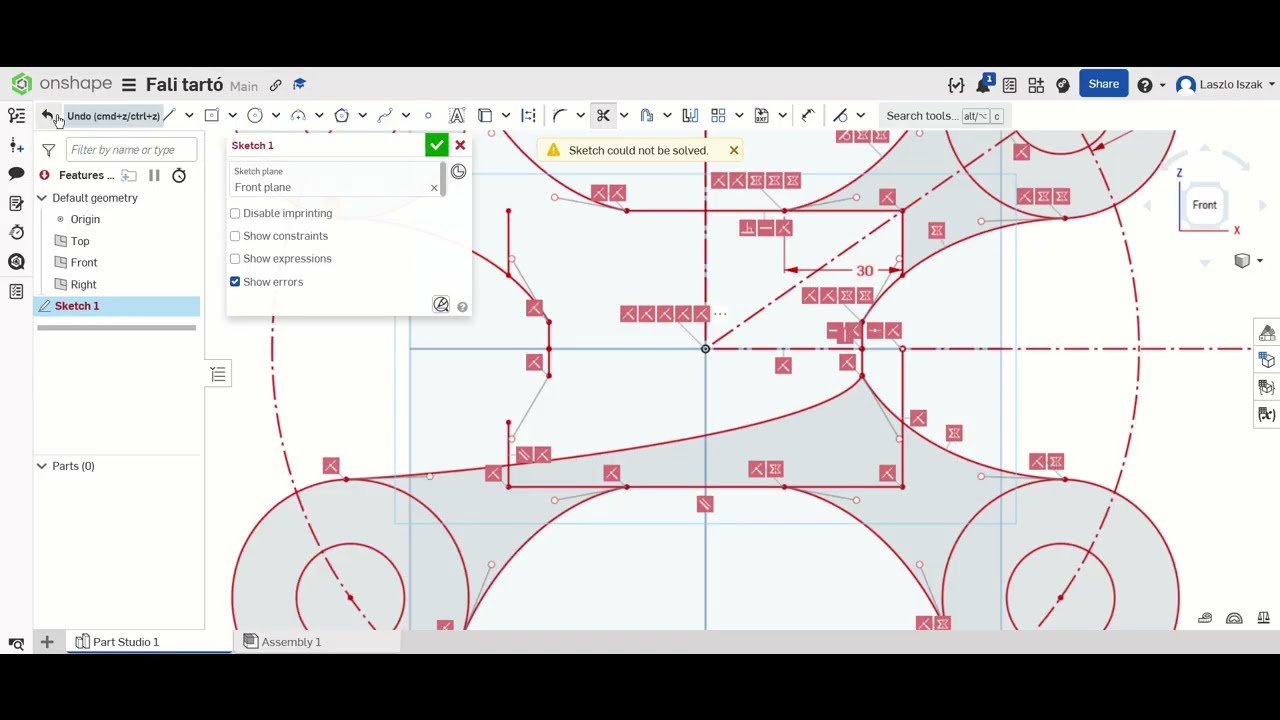Open the App Store grid-plus icon

pos(1036,85)
